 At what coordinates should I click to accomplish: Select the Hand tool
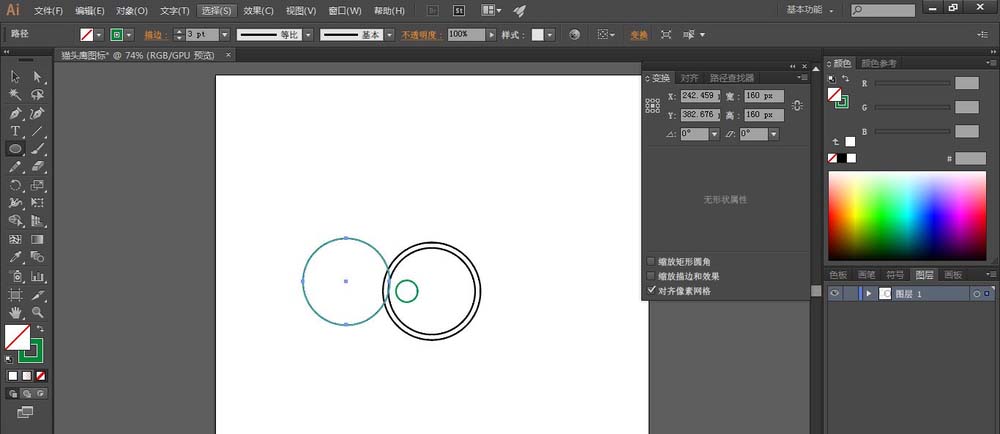click(15, 312)
